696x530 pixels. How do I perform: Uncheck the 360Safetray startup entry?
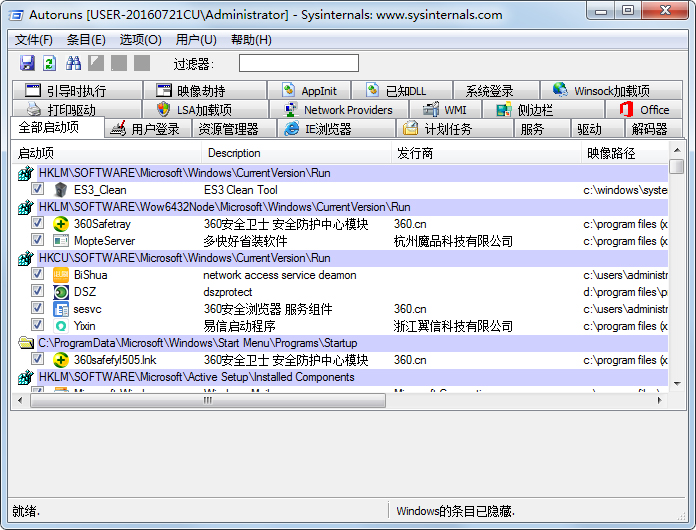(37, 222)
